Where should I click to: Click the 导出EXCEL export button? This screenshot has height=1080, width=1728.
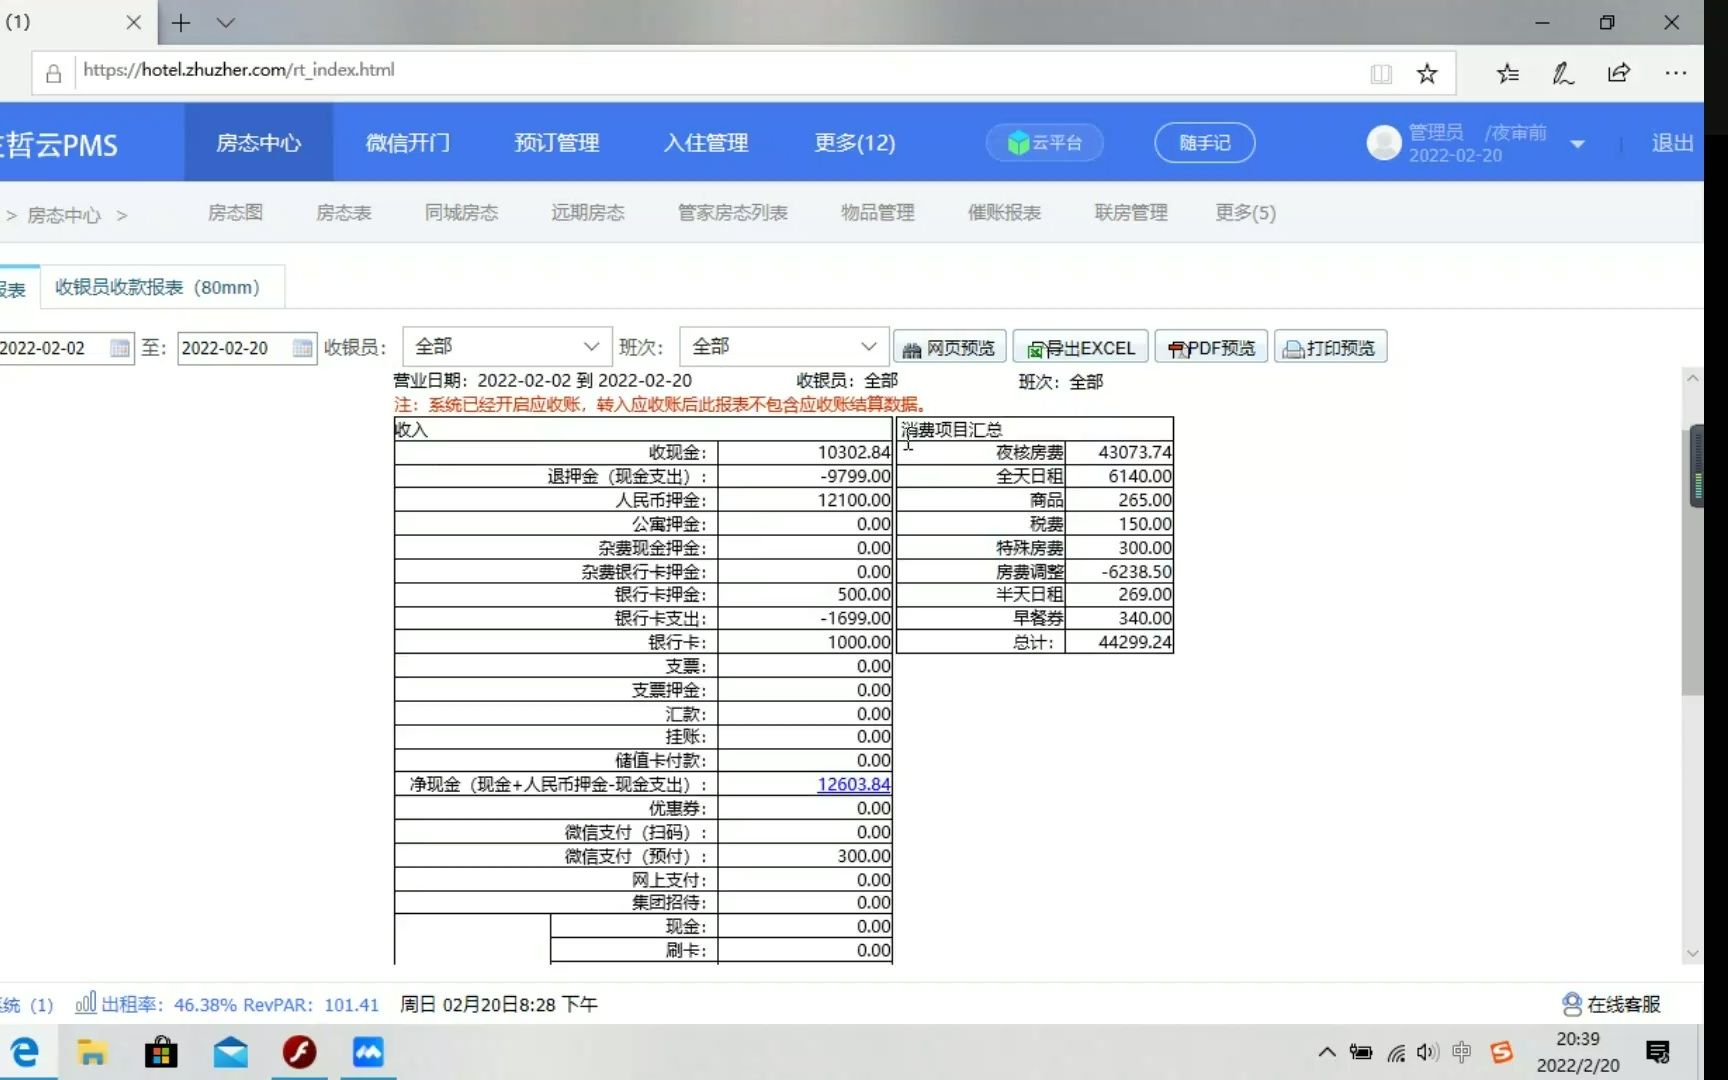click(x=1081, y=348)
